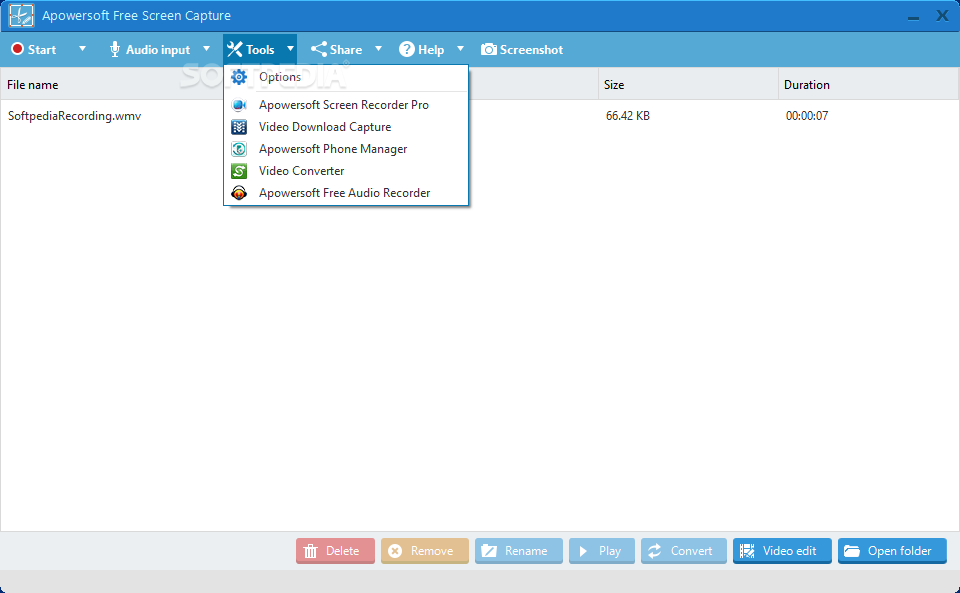This screenshot has height=593, width=960.
Task: Click the film strip Video edit icon
Action: tap(747, 551)
